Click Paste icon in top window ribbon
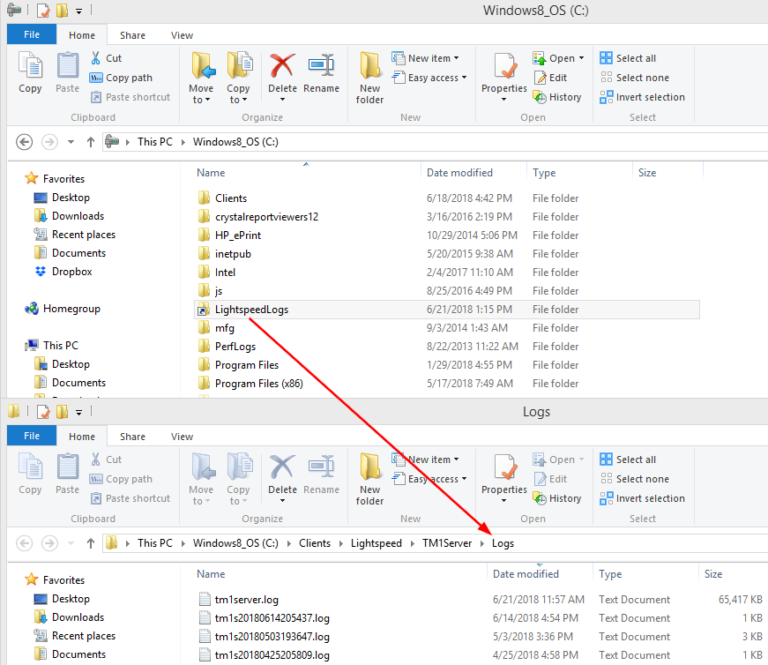The height and width of the screenshot is (665, 768). pos(68,66)
